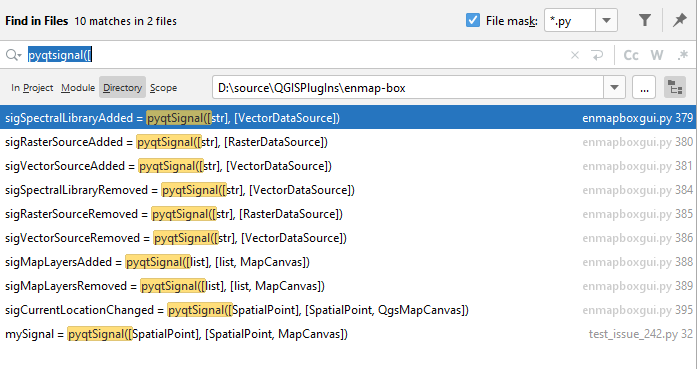Image resolution: width=697 pixels, height=369 pixels.
Task: Select the sigRasterSourceRemoved result row
Action: pos(348,214)
